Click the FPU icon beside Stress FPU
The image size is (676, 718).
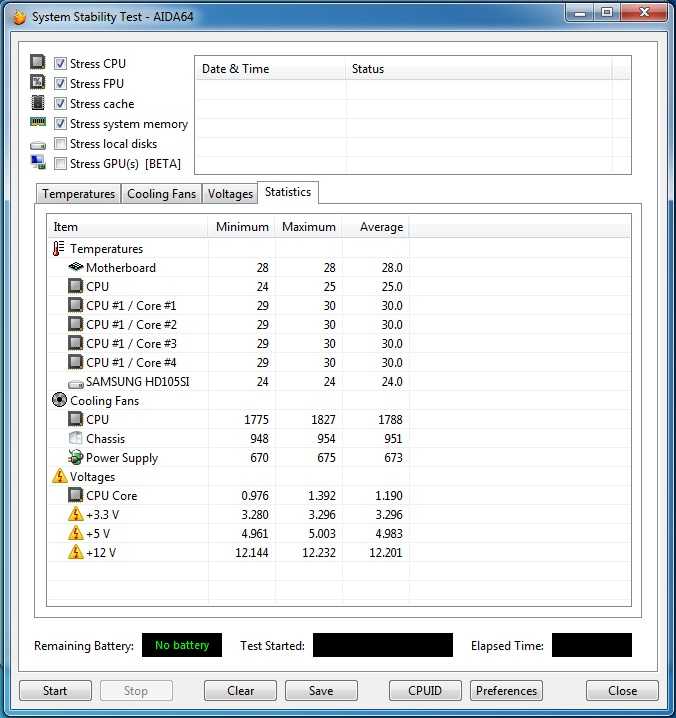click(x=38, y=82)
